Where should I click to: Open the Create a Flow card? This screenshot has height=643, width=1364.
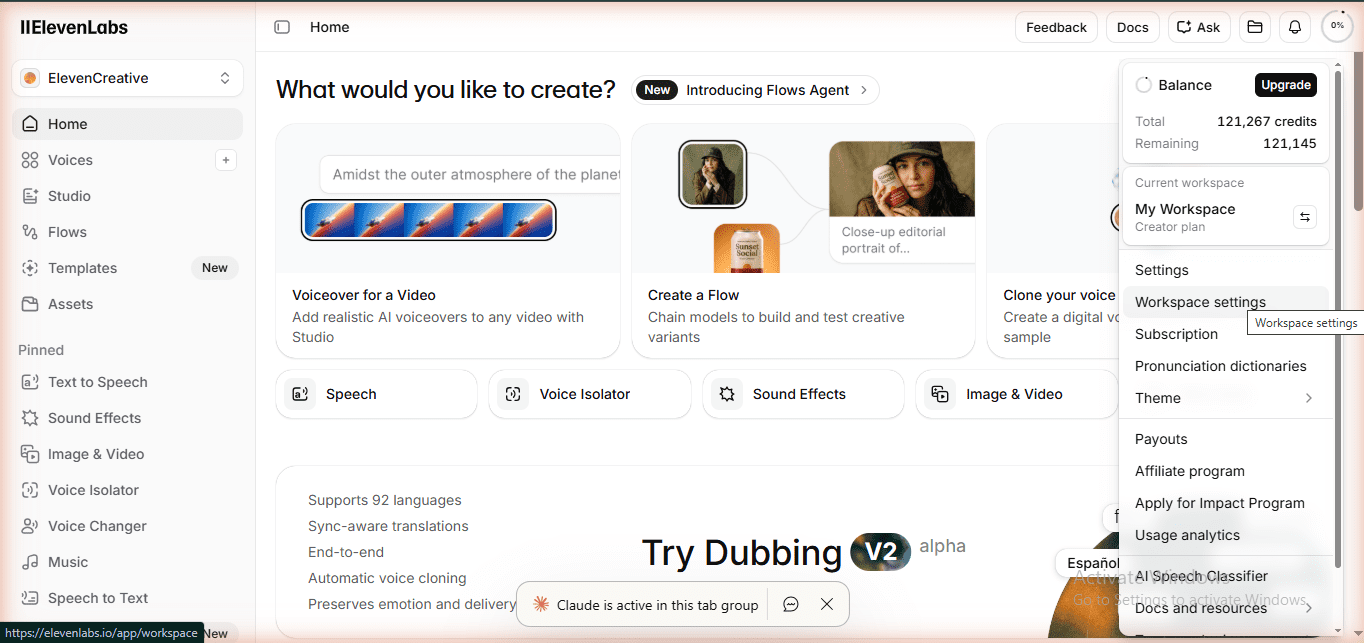tap(803, 241)
